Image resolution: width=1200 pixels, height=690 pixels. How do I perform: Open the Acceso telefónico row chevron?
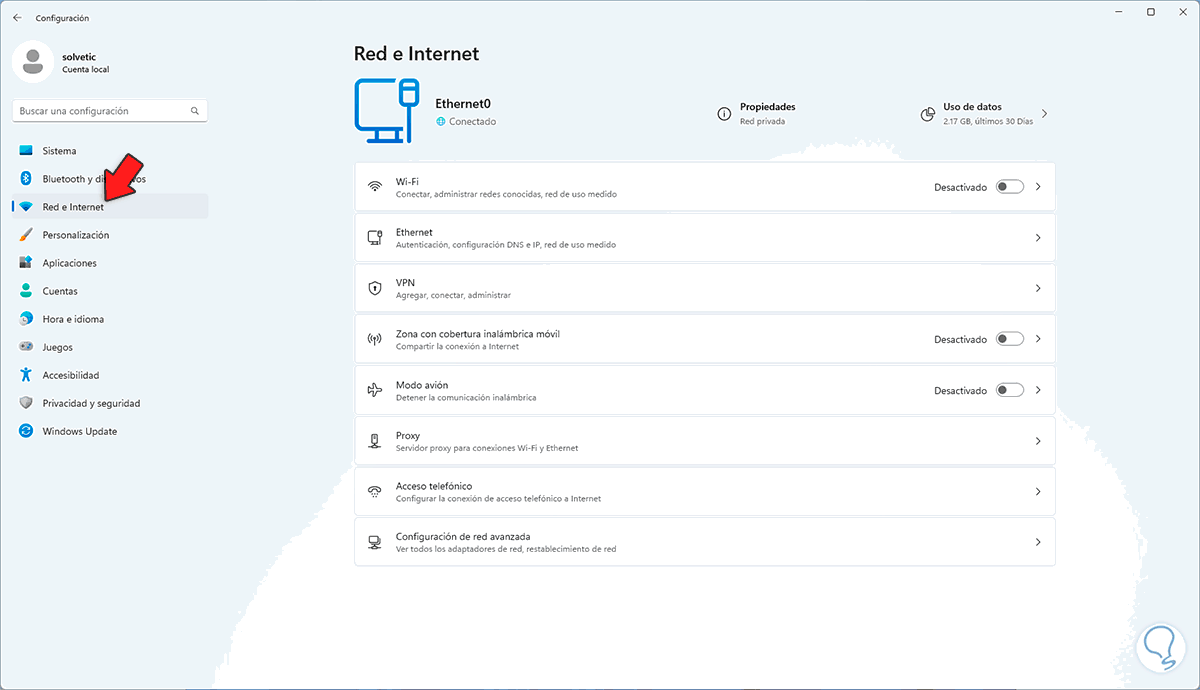[x=1038, y=491]
